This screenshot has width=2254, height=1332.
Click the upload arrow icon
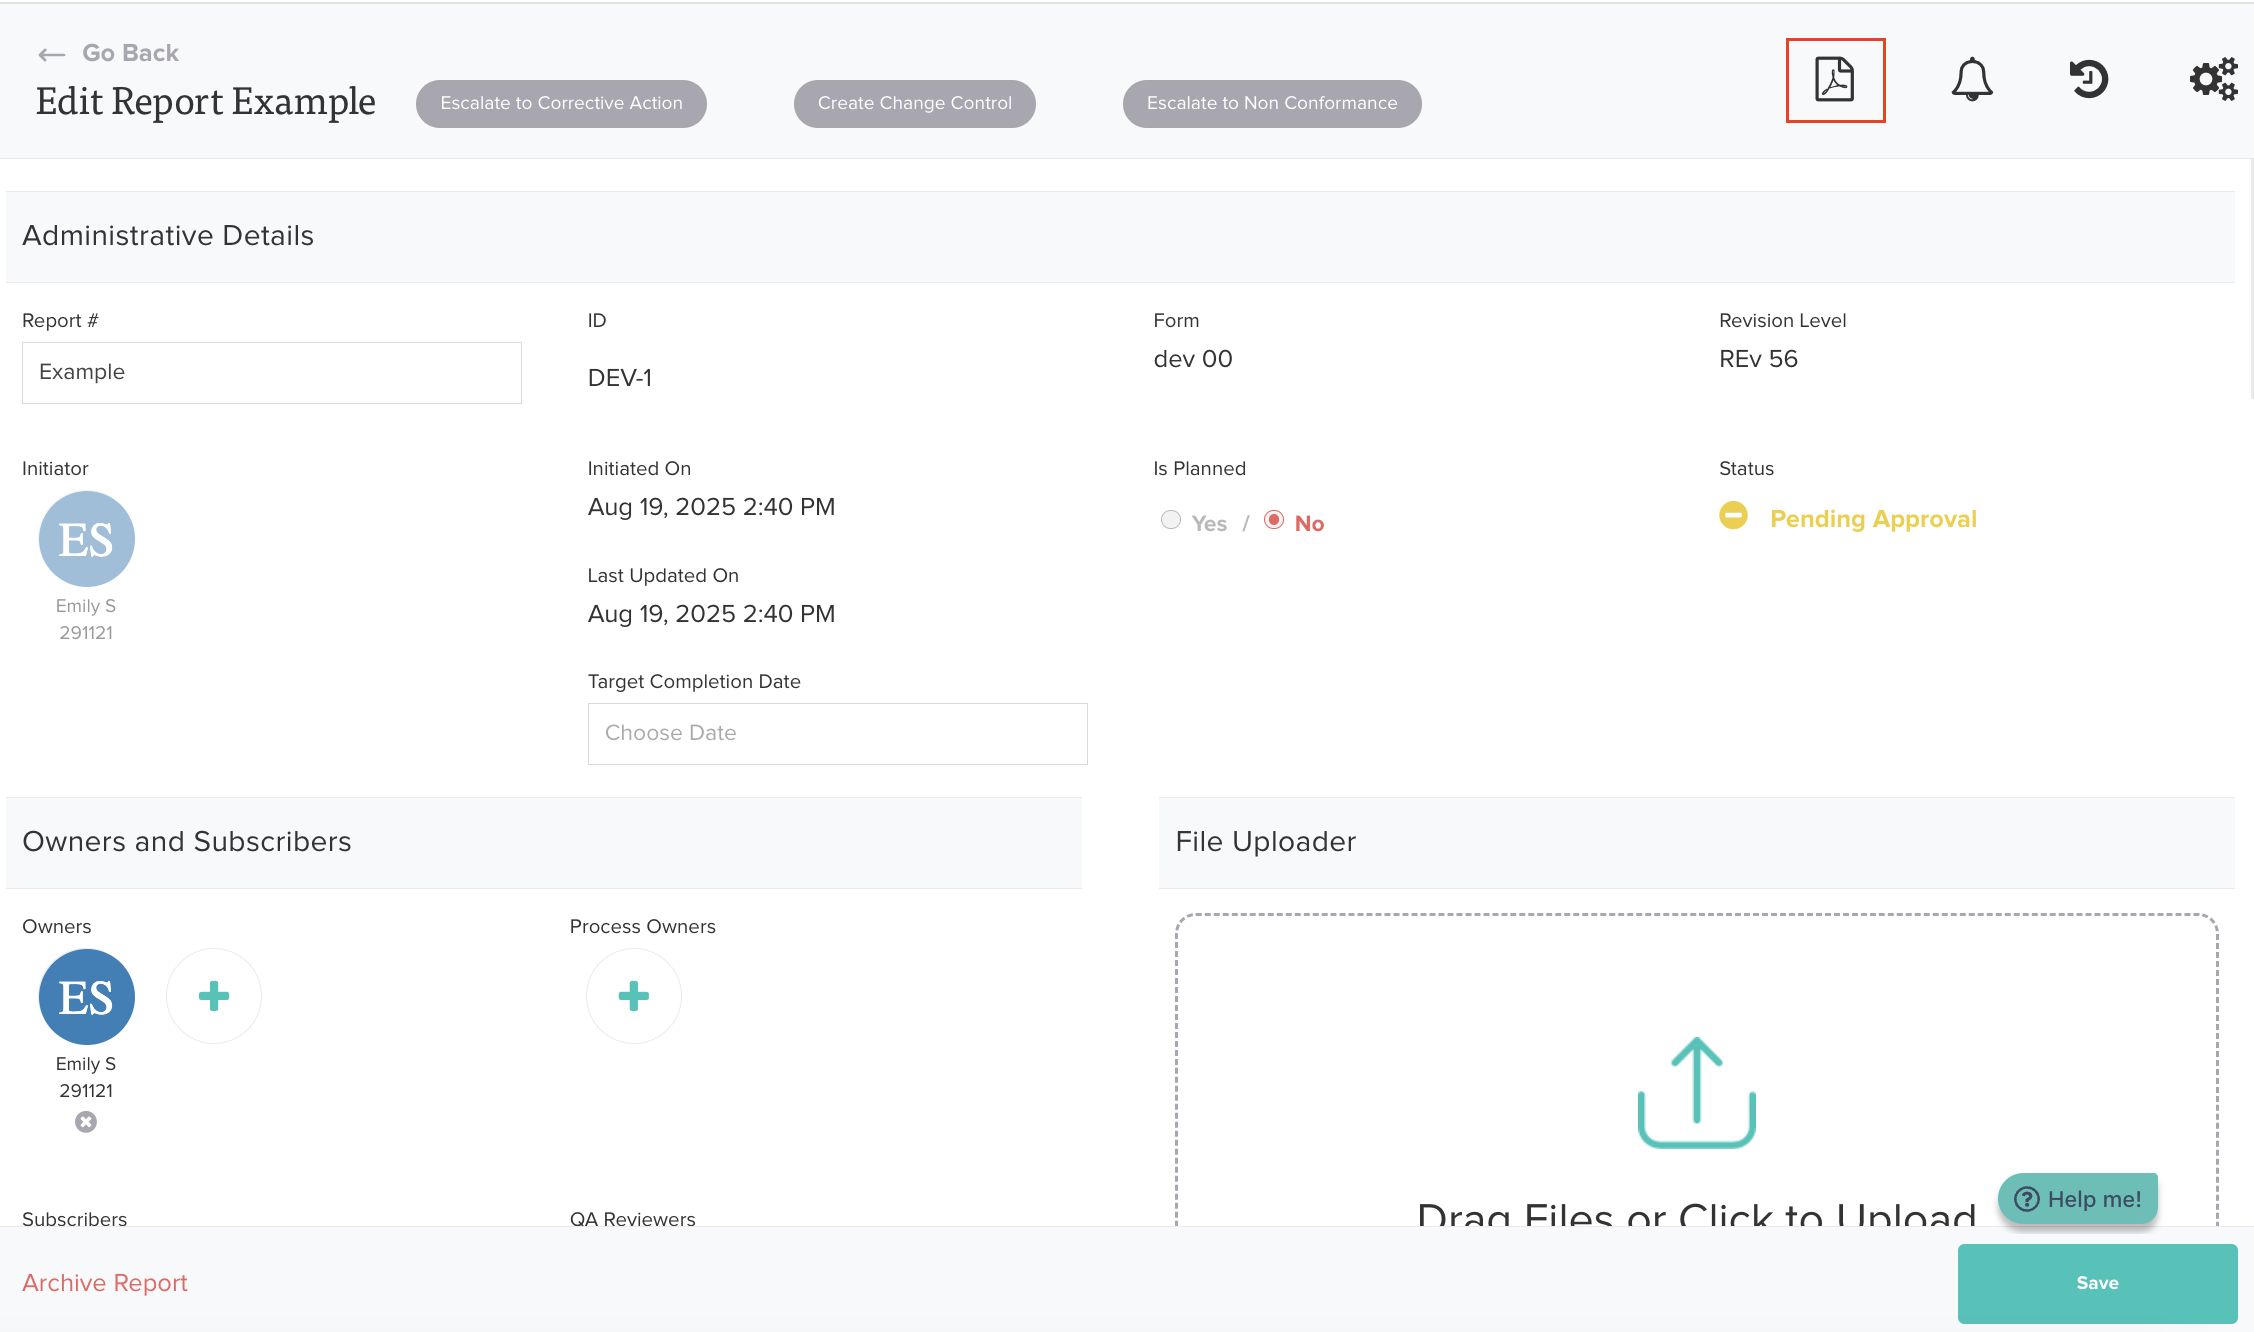click(x=1696, y=1092)
